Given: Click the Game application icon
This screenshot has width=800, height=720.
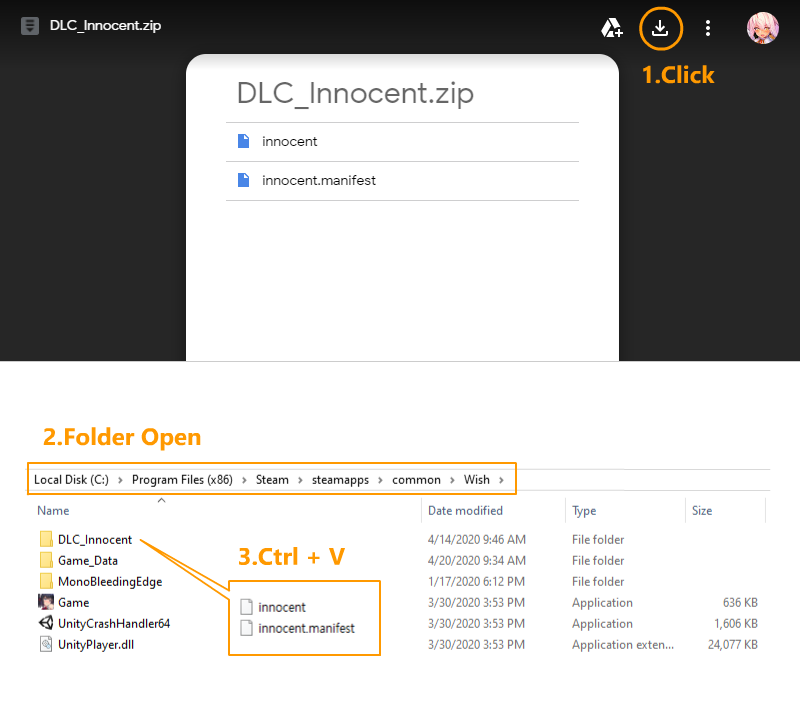Looking at the screenshot, I should pyautogui.click(x=46, y=602).
